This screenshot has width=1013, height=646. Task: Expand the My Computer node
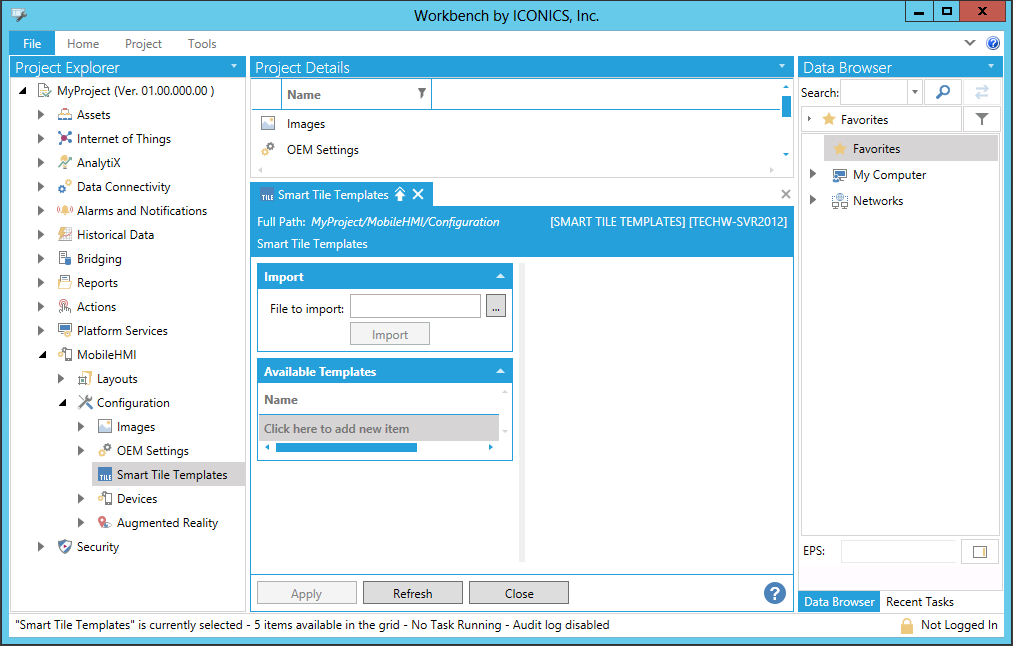[813, 174]
